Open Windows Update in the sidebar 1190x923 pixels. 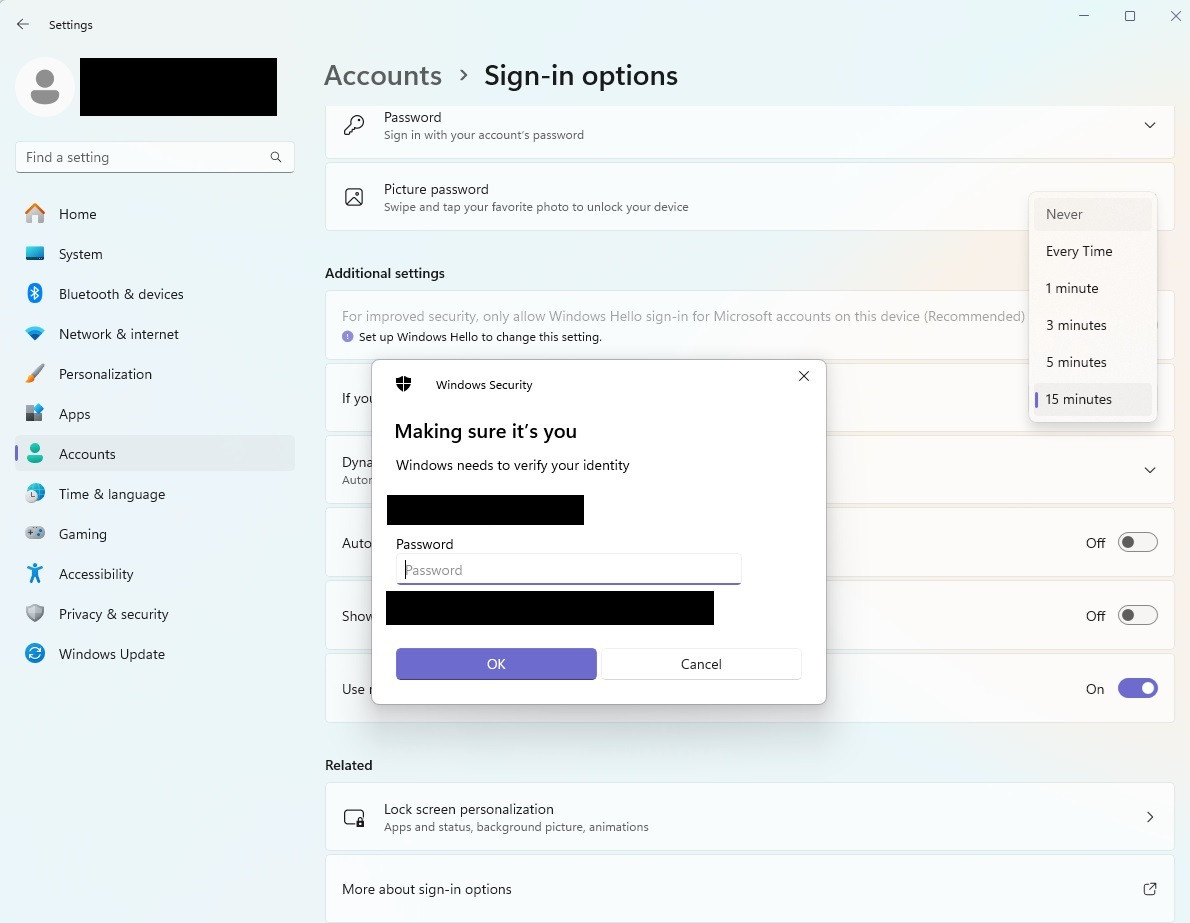pos(155,654)
